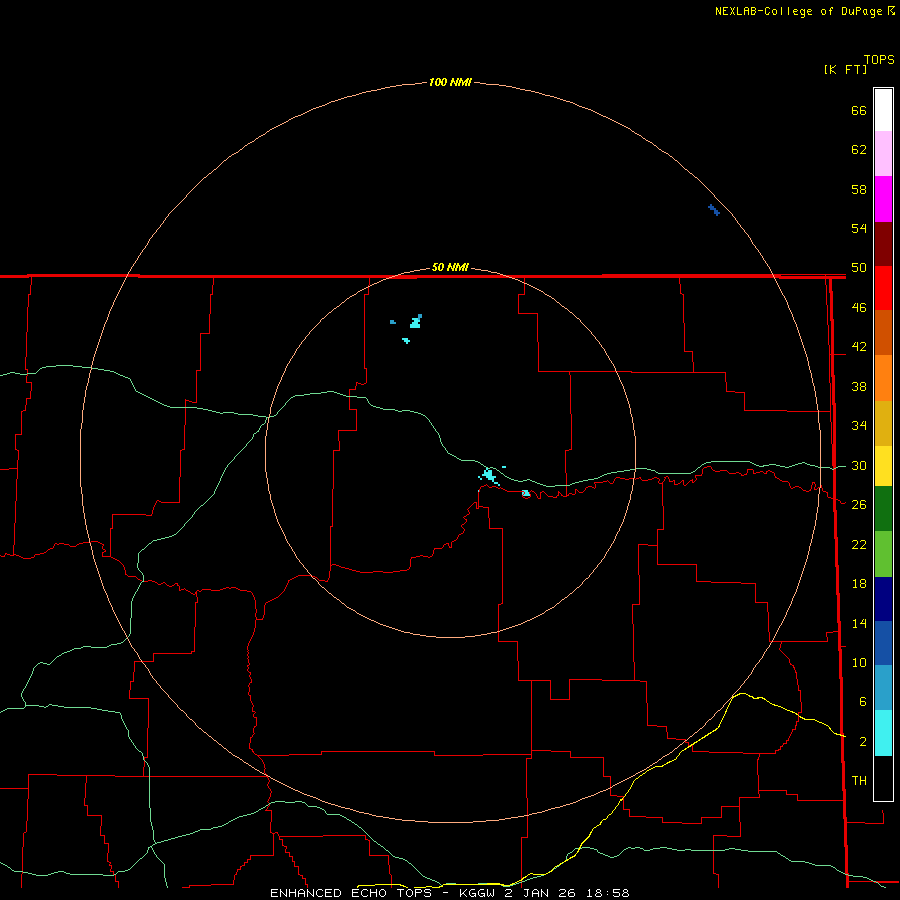Click the 50 scale value
The width and height of the screenshot is (900, 900).
click(859, 268)
